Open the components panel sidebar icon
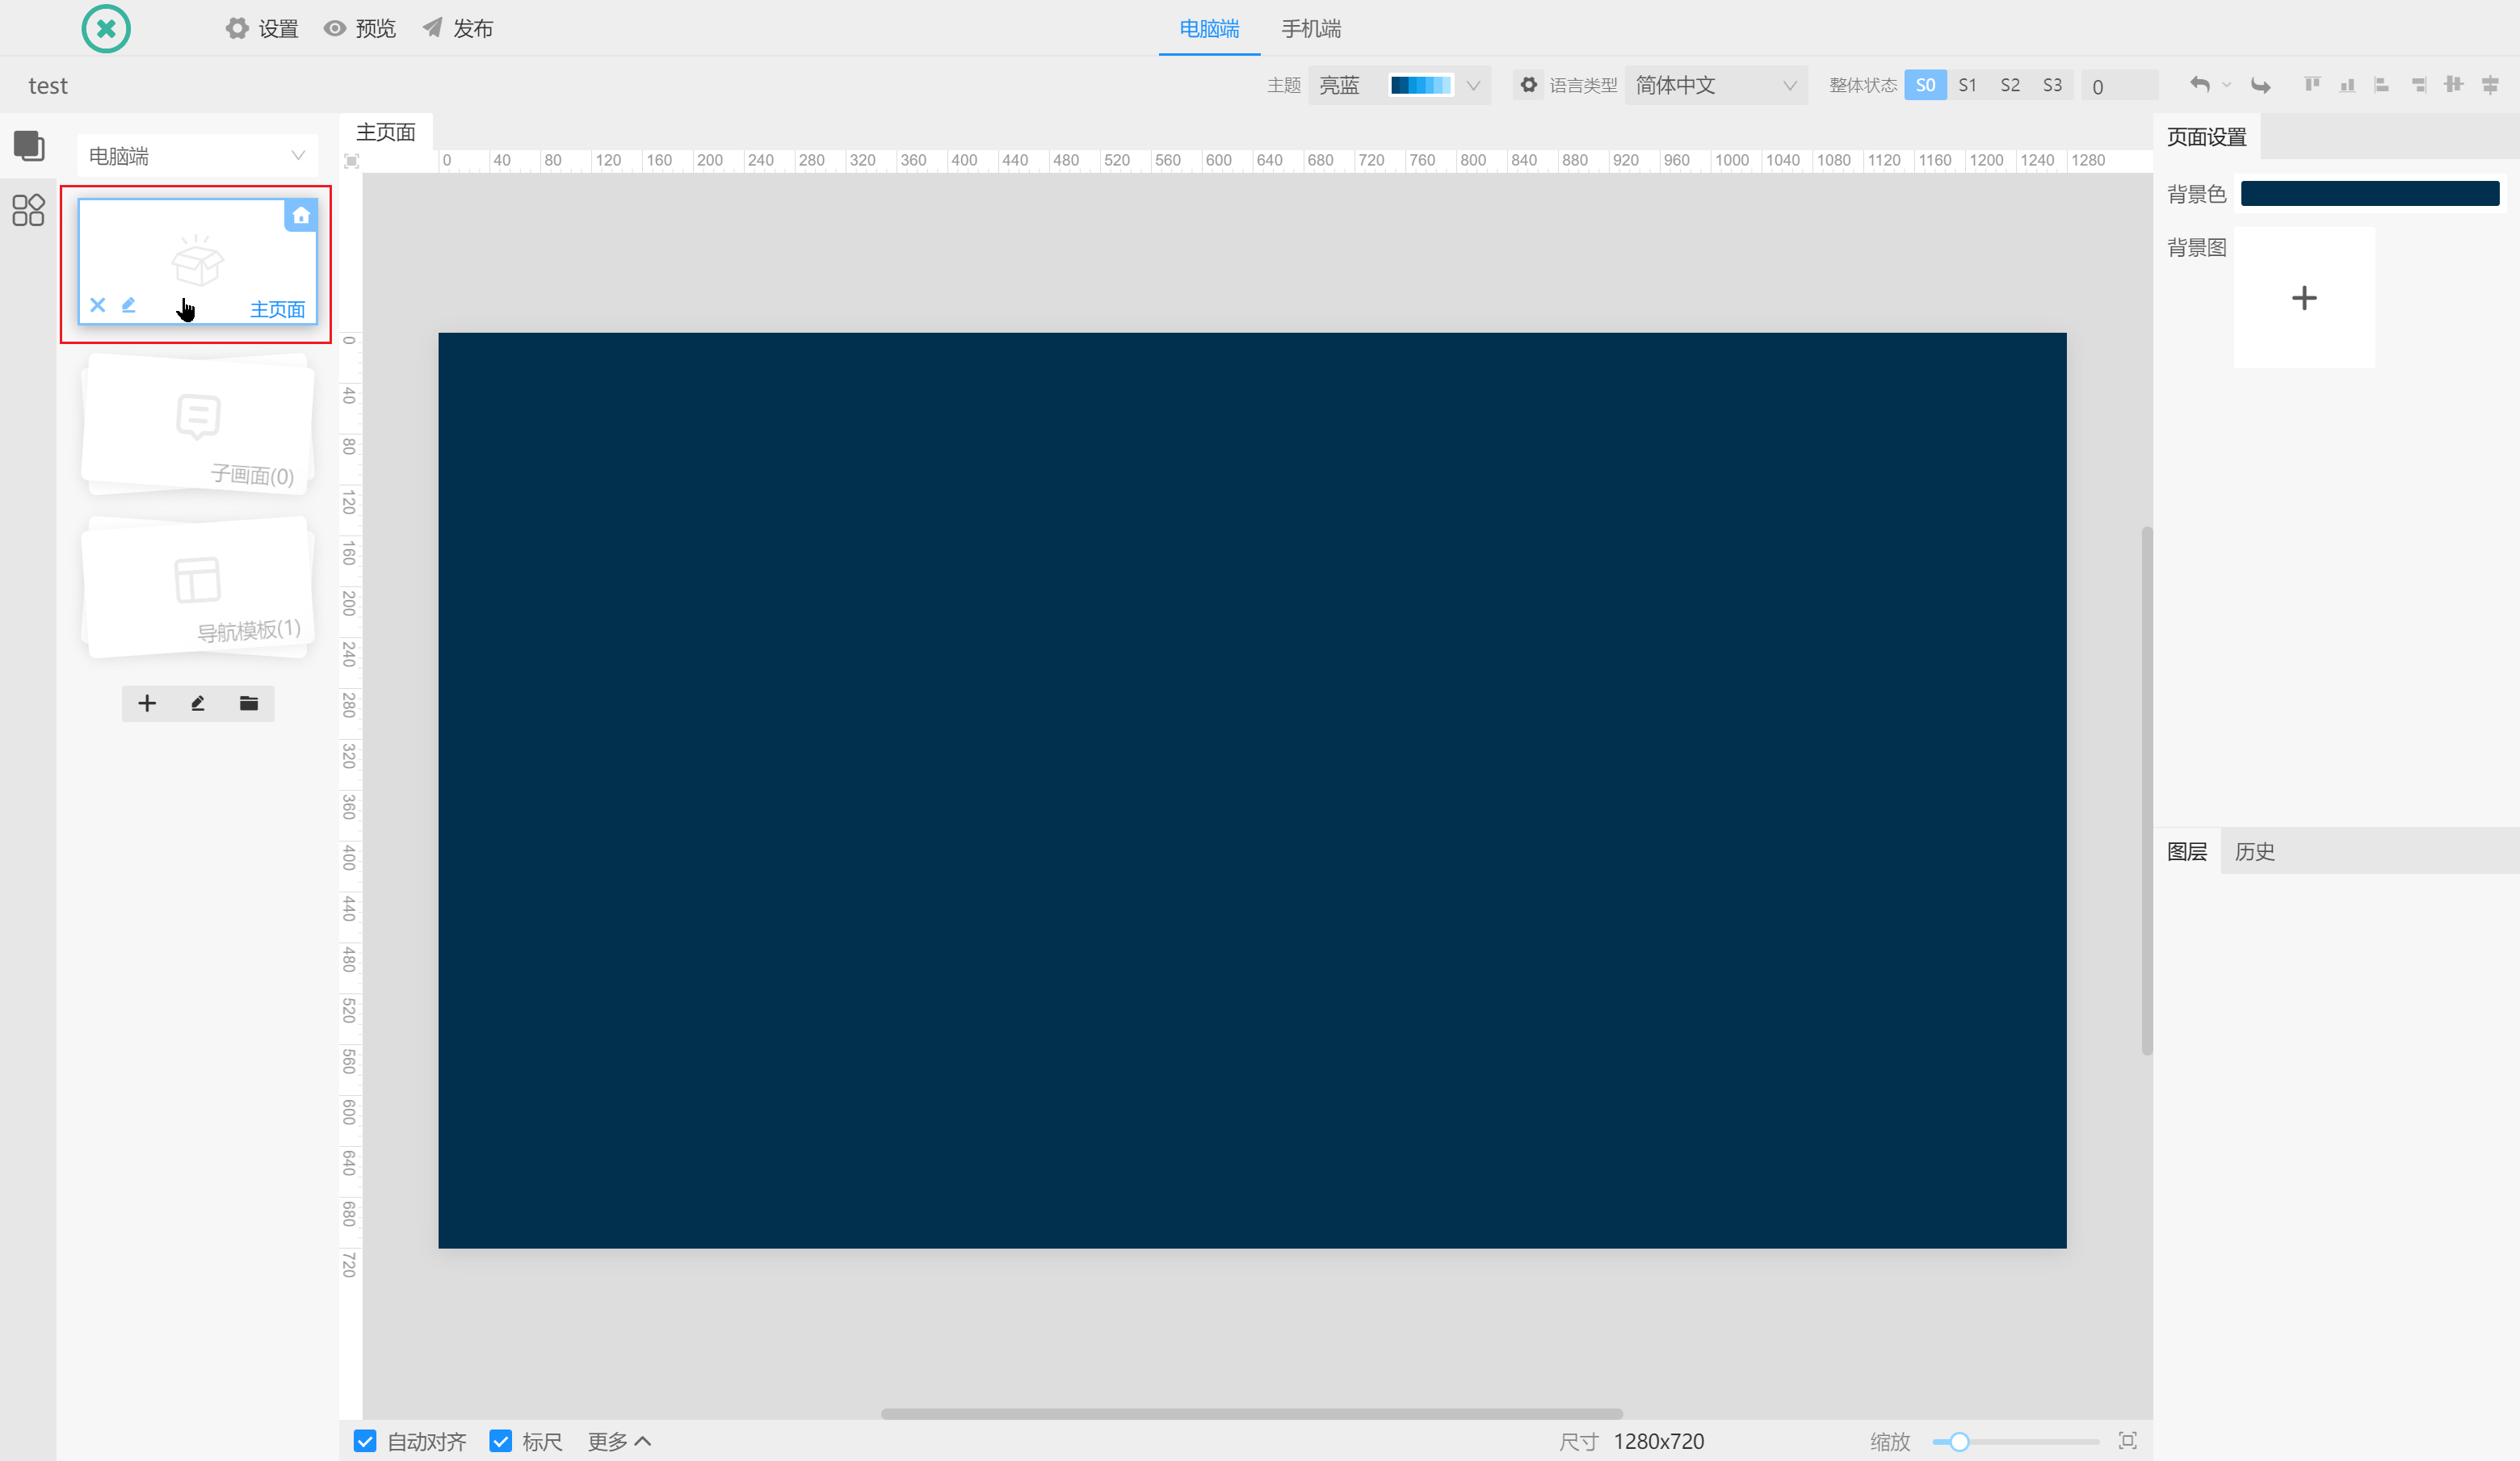 [29, 210]
